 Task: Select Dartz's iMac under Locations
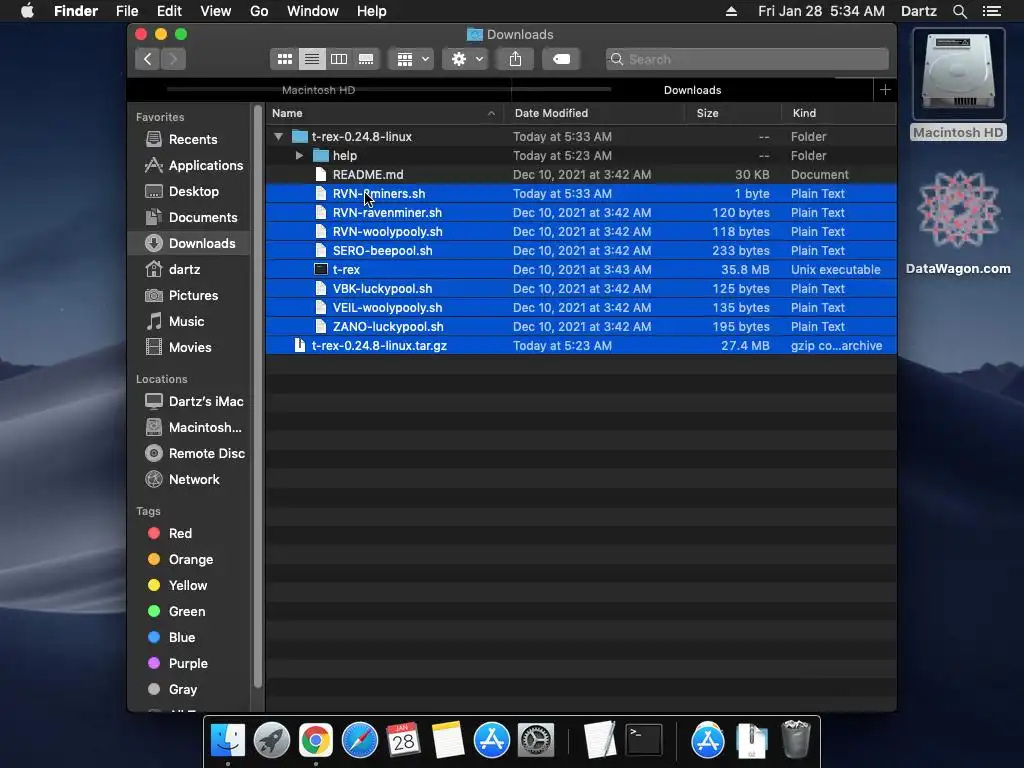[x=189, y=401]
